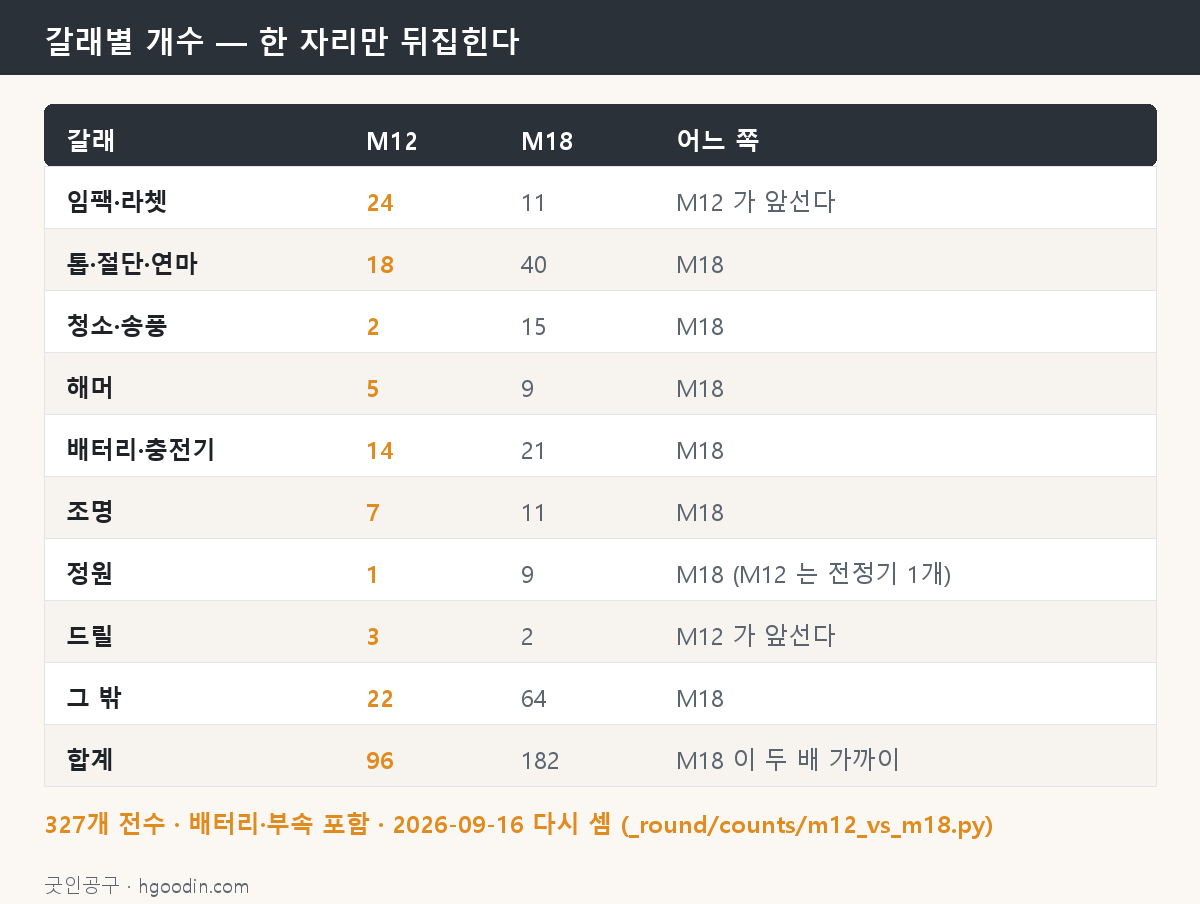Image resolution: width=1200 pixels, height=904 pixels.
Task: Click 'M12 가 앞선다' in 임팩·라쳇 row
Action: 755,202
